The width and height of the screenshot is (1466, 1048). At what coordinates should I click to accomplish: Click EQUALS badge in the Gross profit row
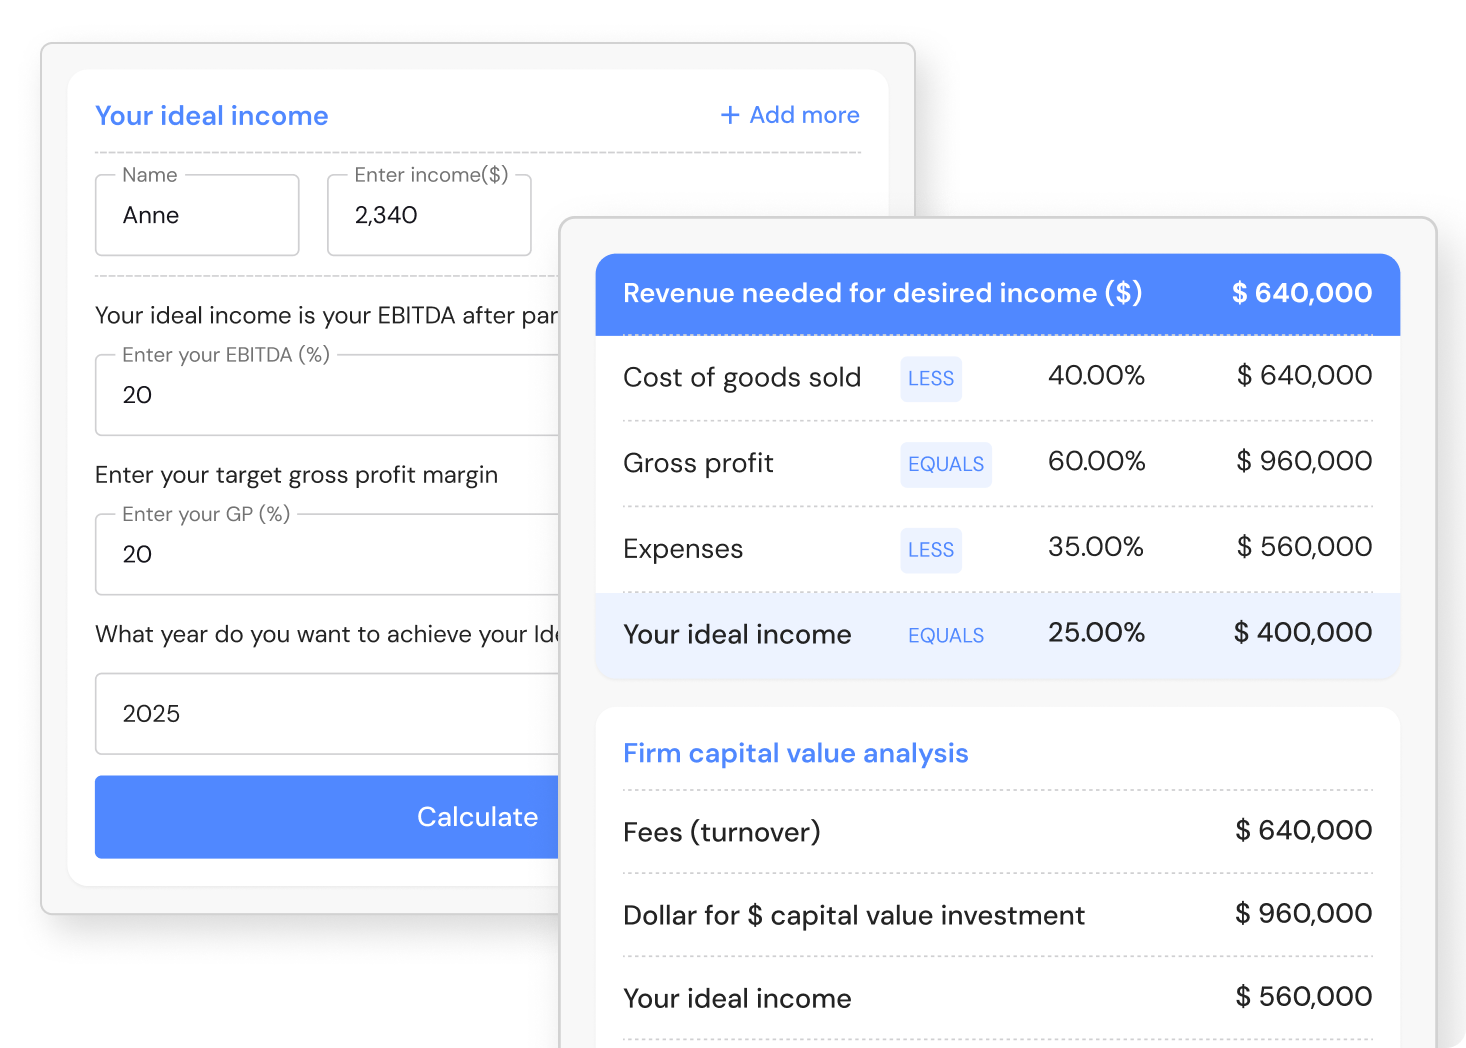[945, 465]
